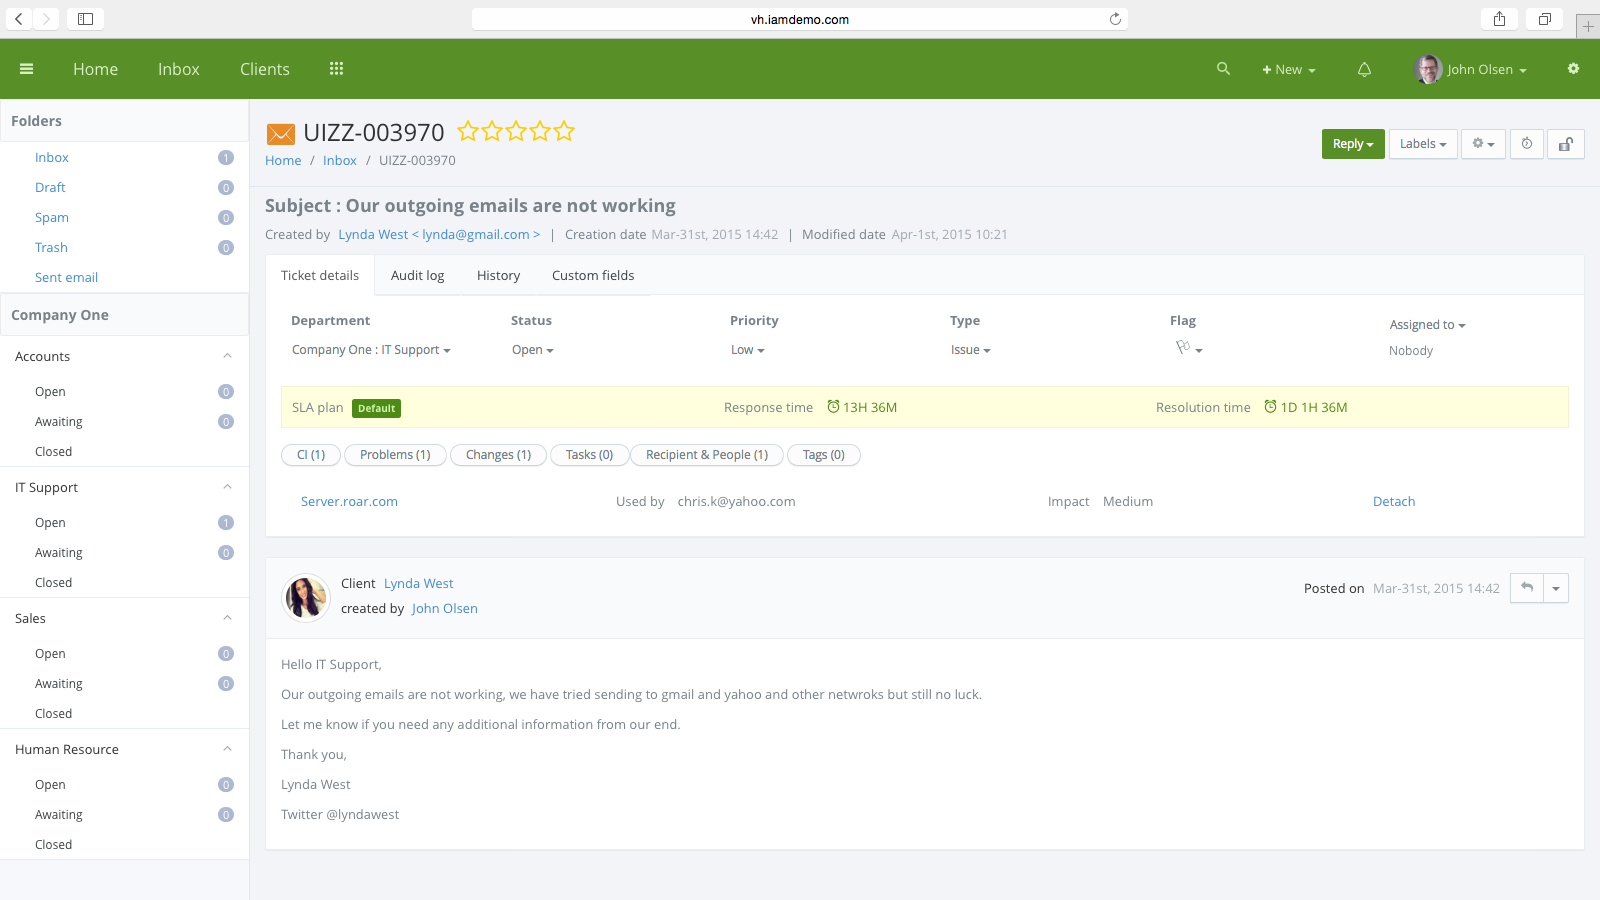Click the envelope icon beside ticket ID
This screenshot has width=1600, height=900.
pos(281,134)
